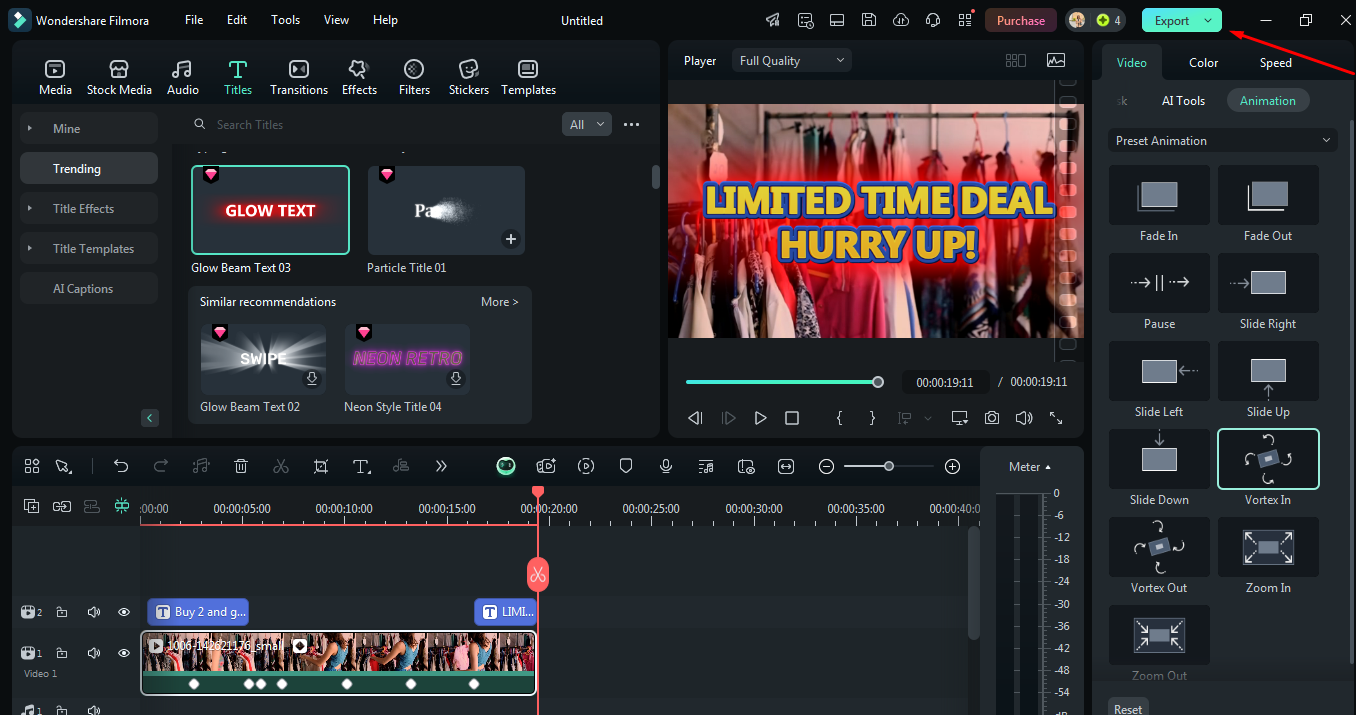The image size is (1356, 715).
Task: Apply the Fade In preset animation
Action: point(1159,205)
